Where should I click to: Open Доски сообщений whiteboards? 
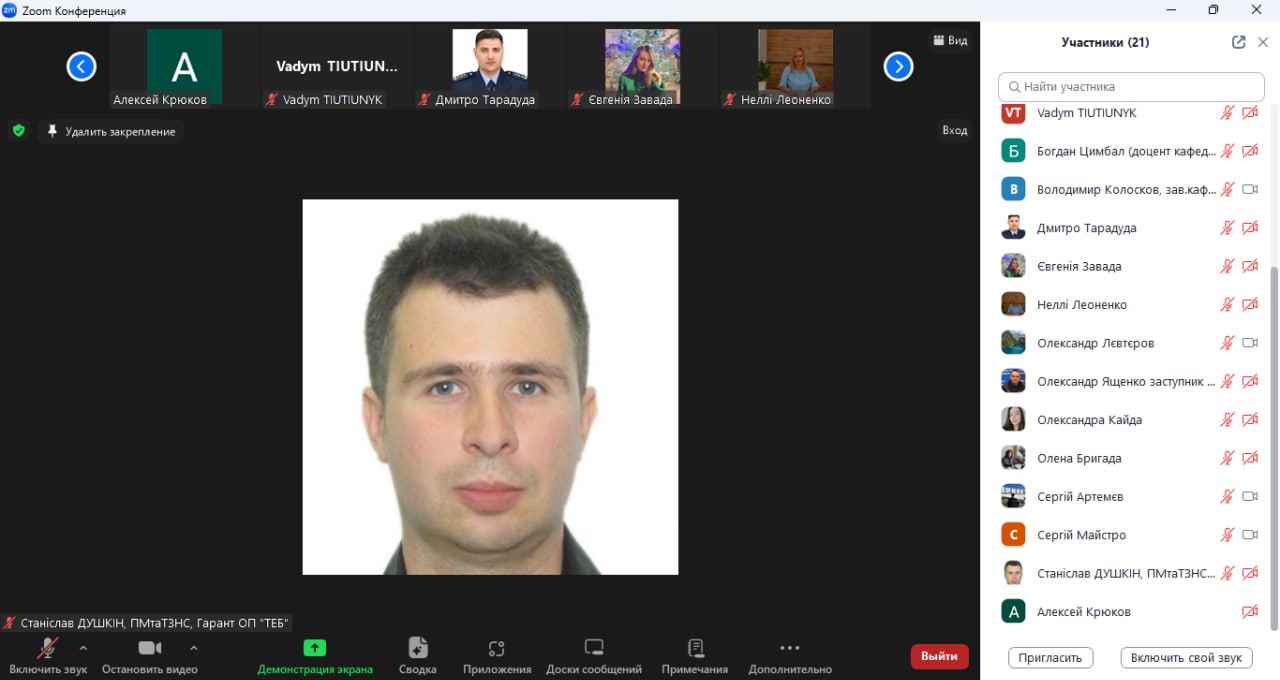click(594, 655)
